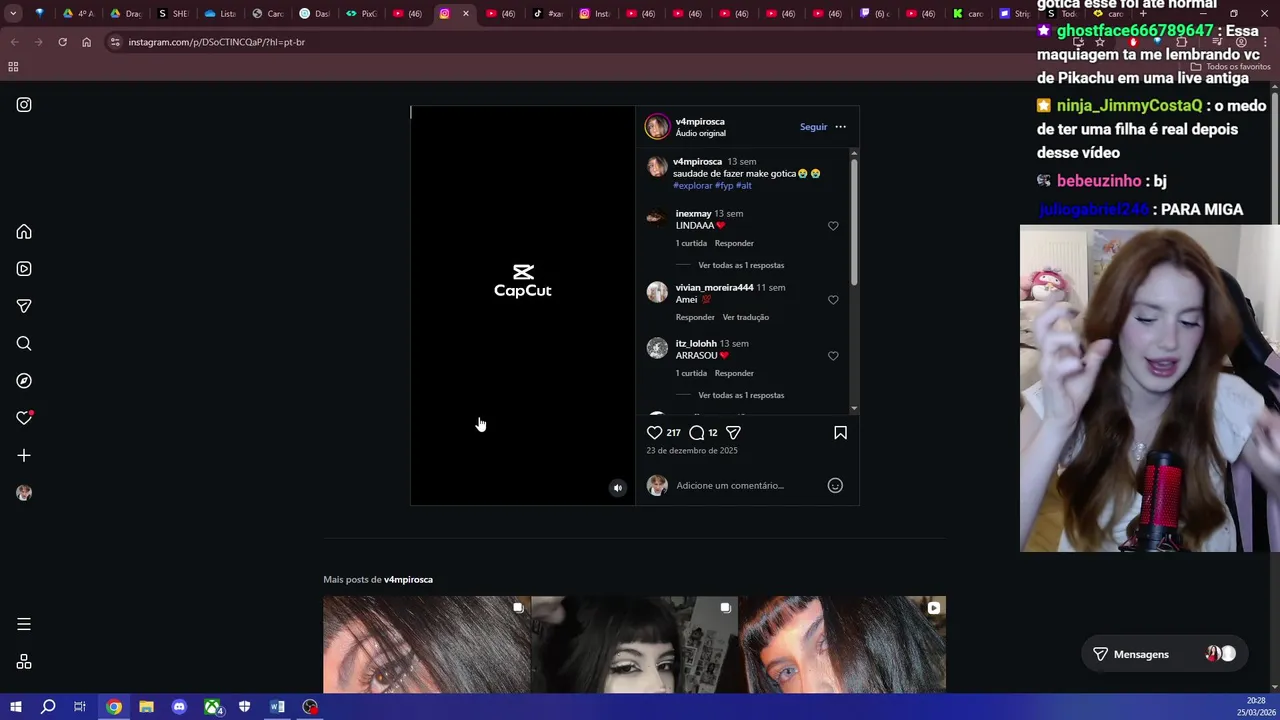Screen dimensions: 1280x720
Task: Like inexmay's comment LINDAAA
Action: [833, 226]
